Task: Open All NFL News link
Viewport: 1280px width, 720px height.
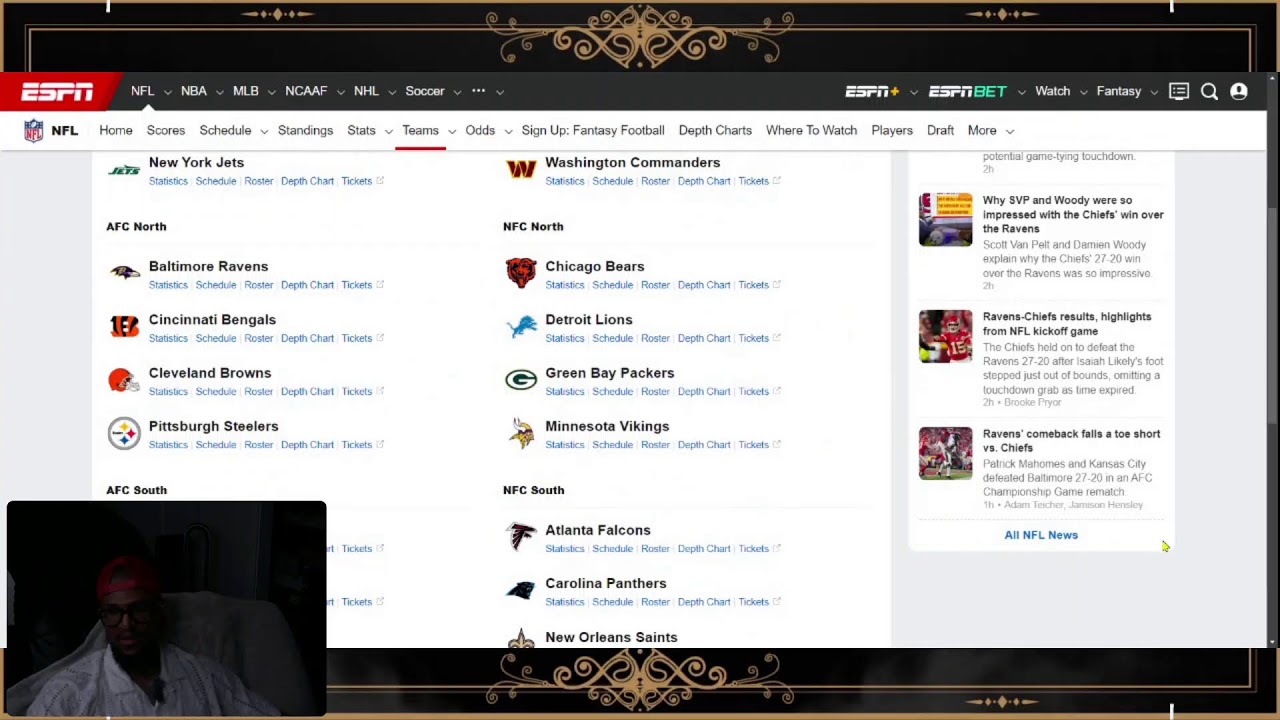Action: click(x=1041, y=535)
